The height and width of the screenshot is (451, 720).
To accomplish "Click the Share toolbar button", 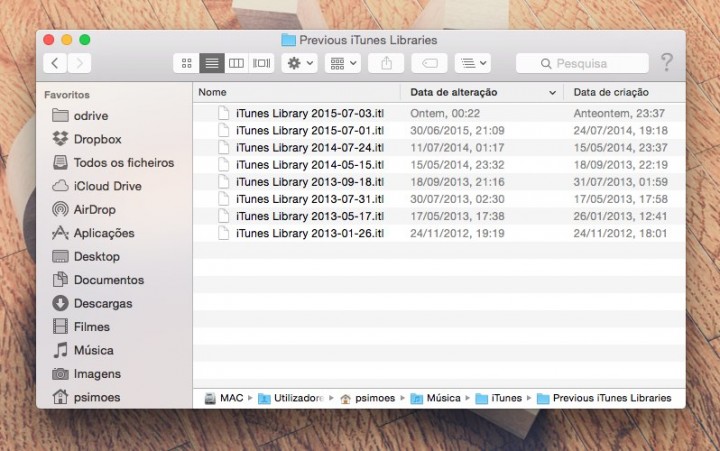I will coord(386,63).
